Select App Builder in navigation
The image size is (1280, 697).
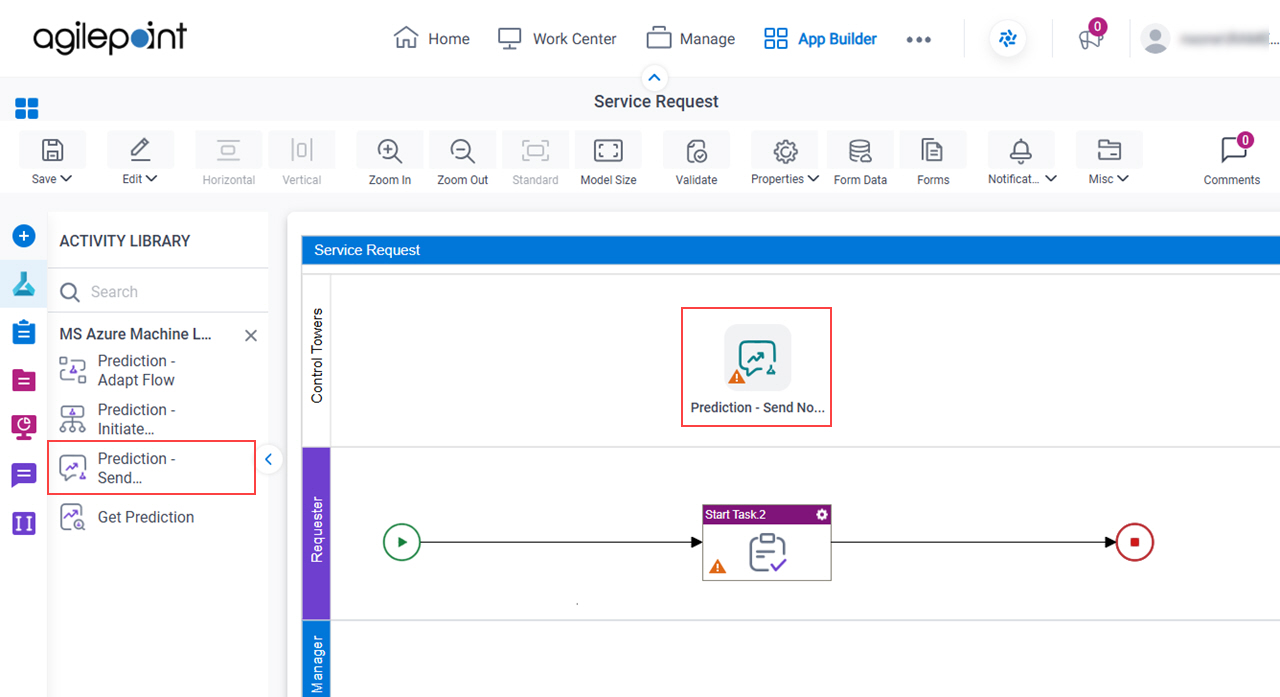click(820, 39)
